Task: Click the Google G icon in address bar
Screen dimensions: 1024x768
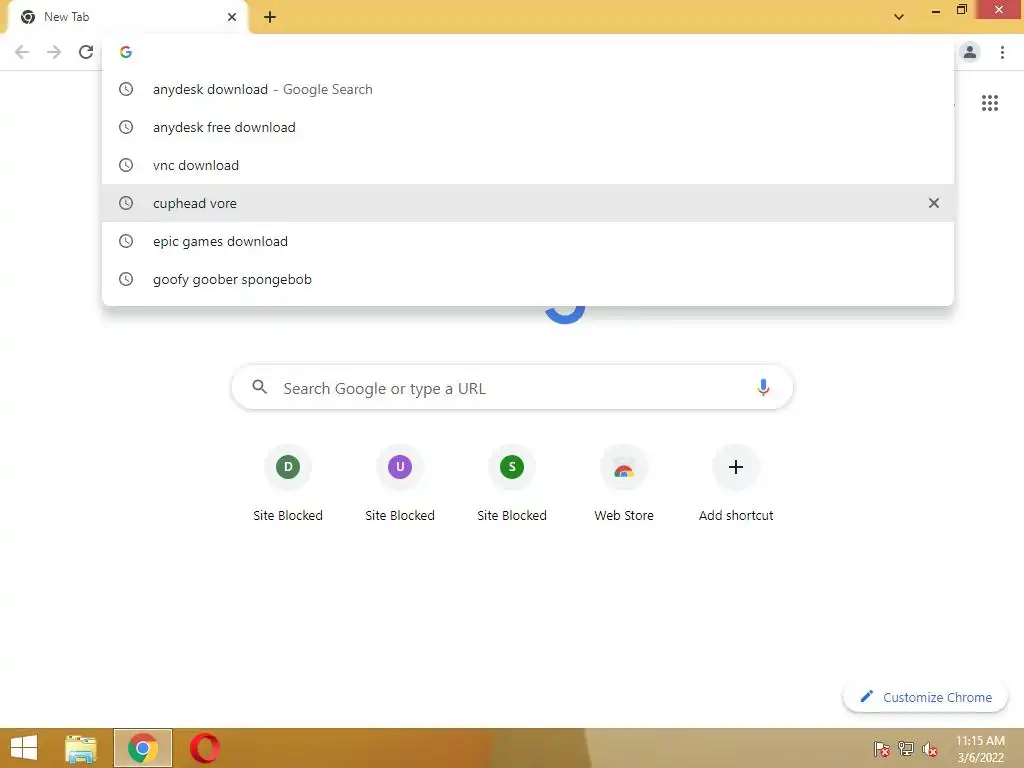Action: 126,52
